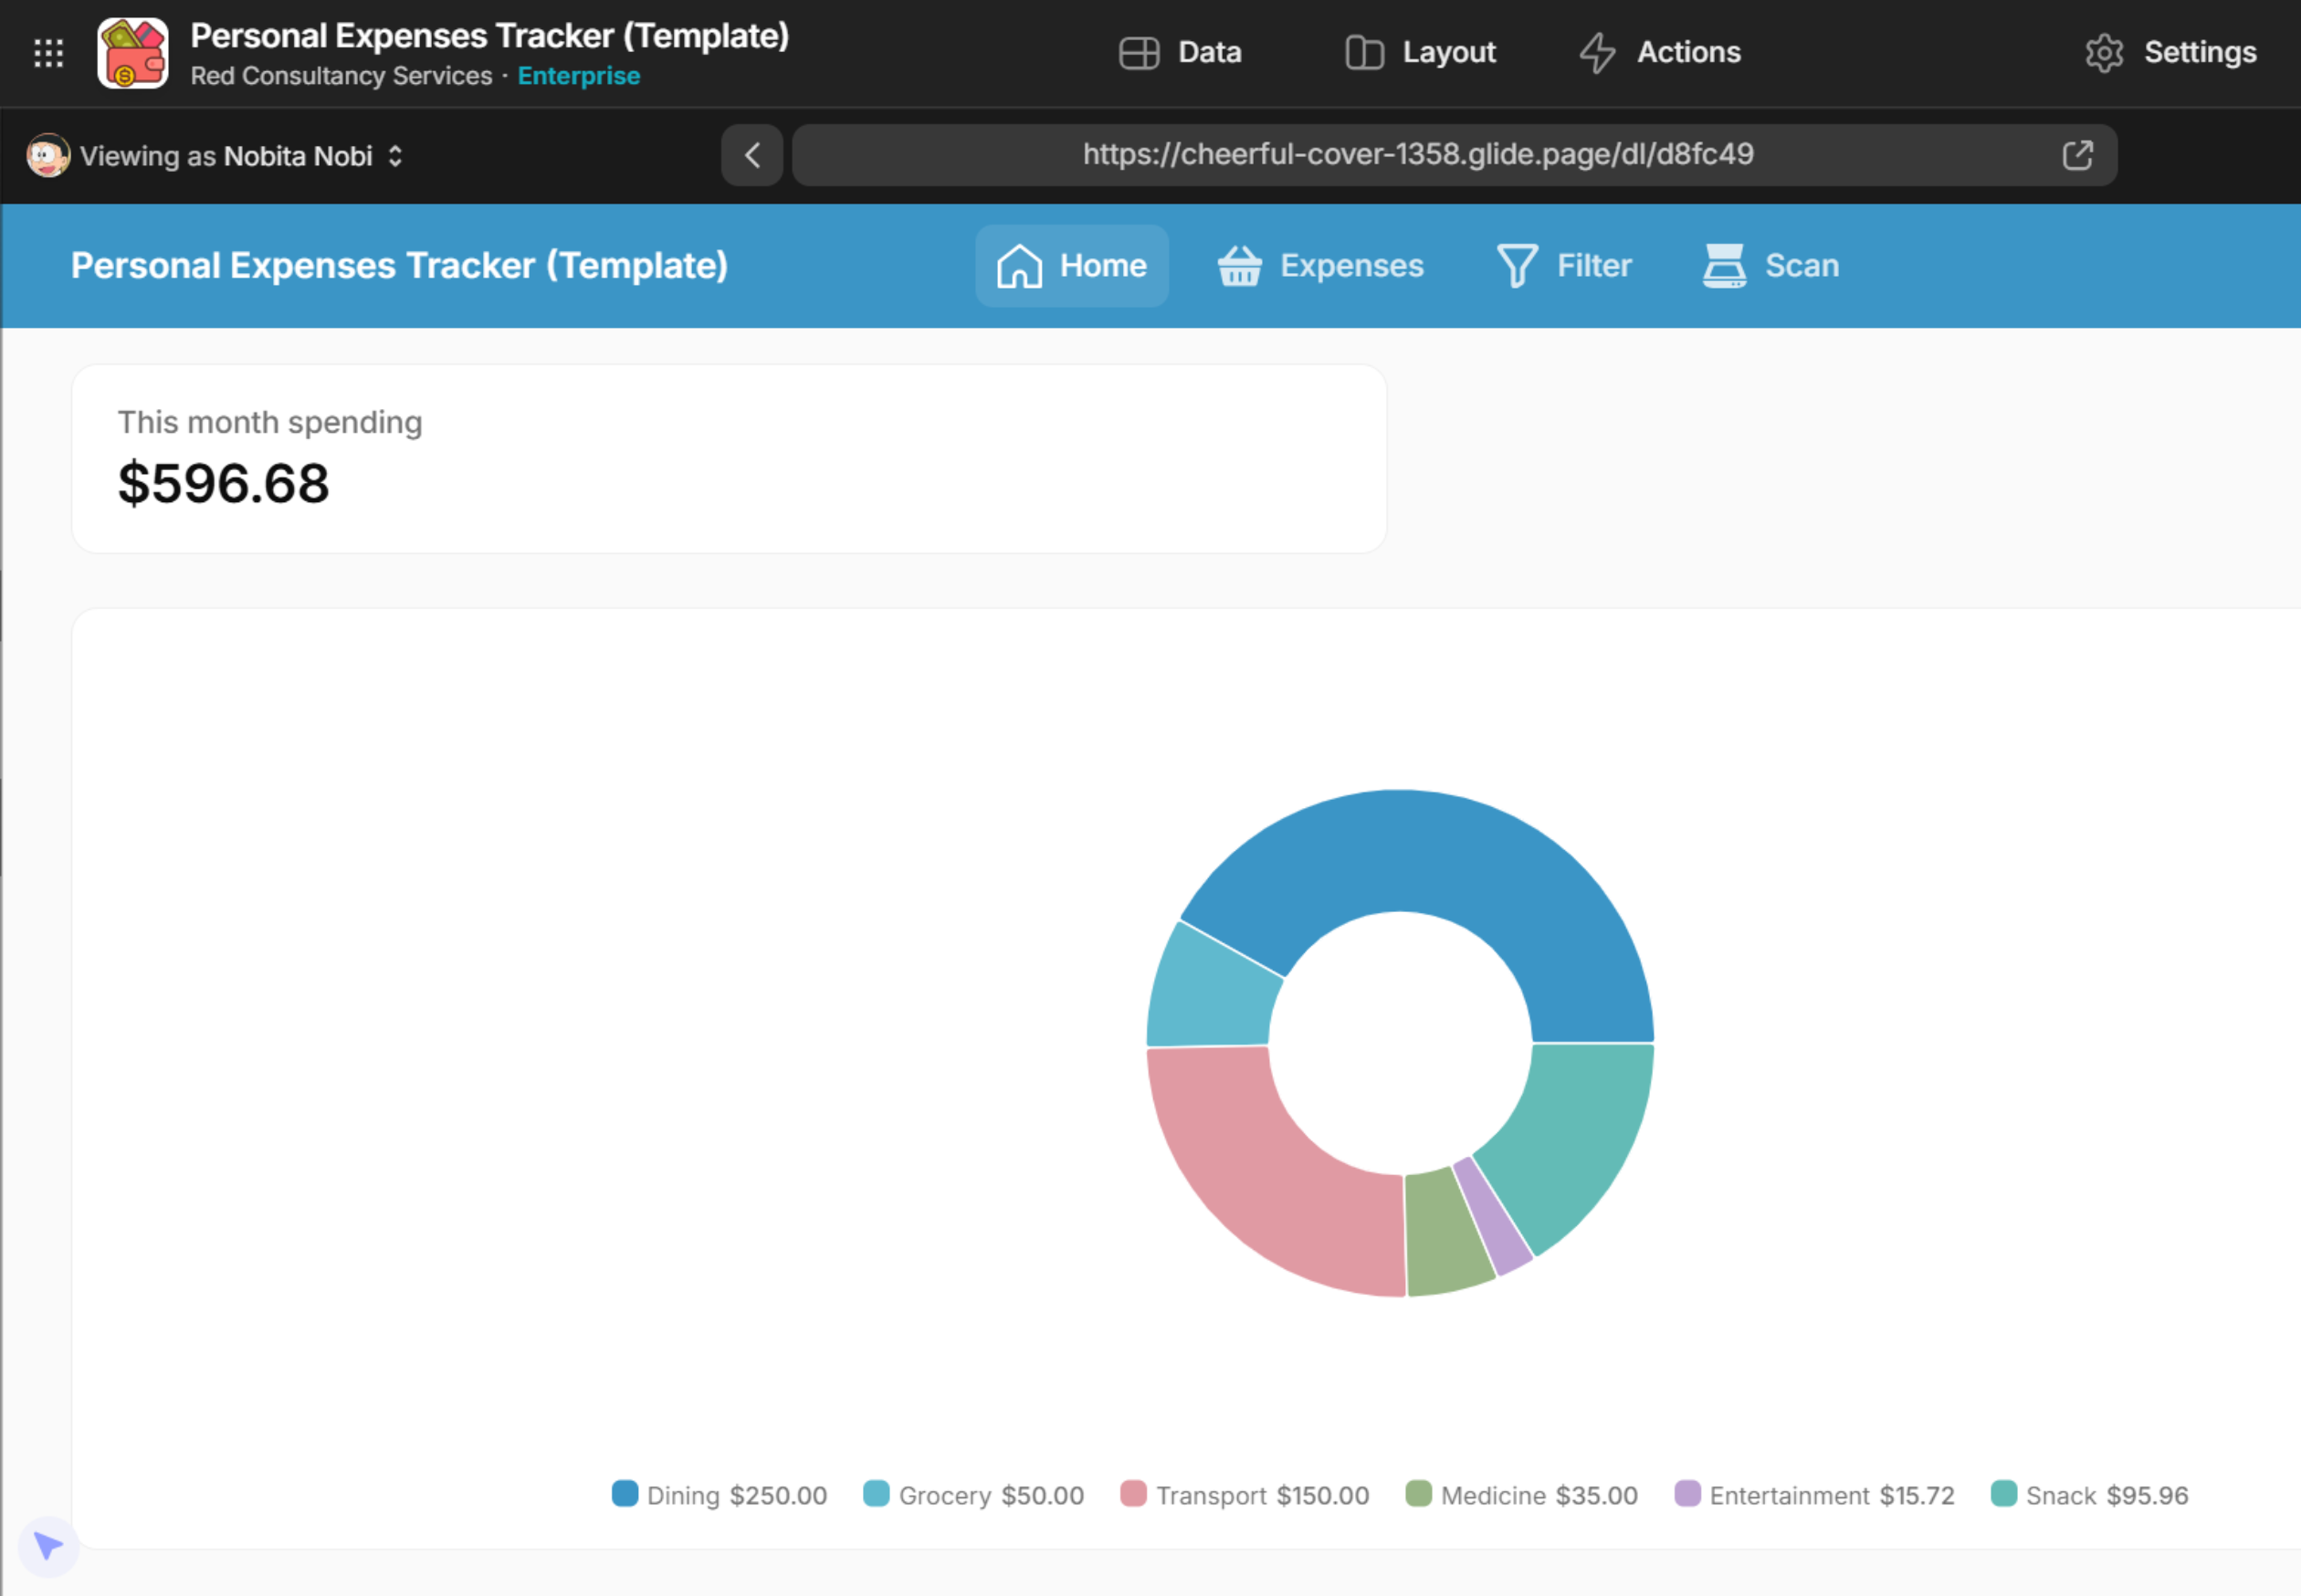Click Nobita Nobi's avatar picture
Image resolution: width=2301 pixels, height=1596 pixels.
47,156
